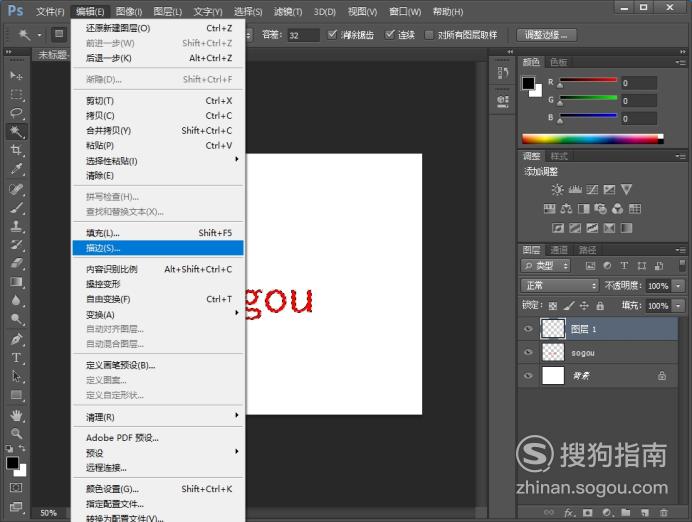Select the Magic Wand tool

[x=16, y=131]
